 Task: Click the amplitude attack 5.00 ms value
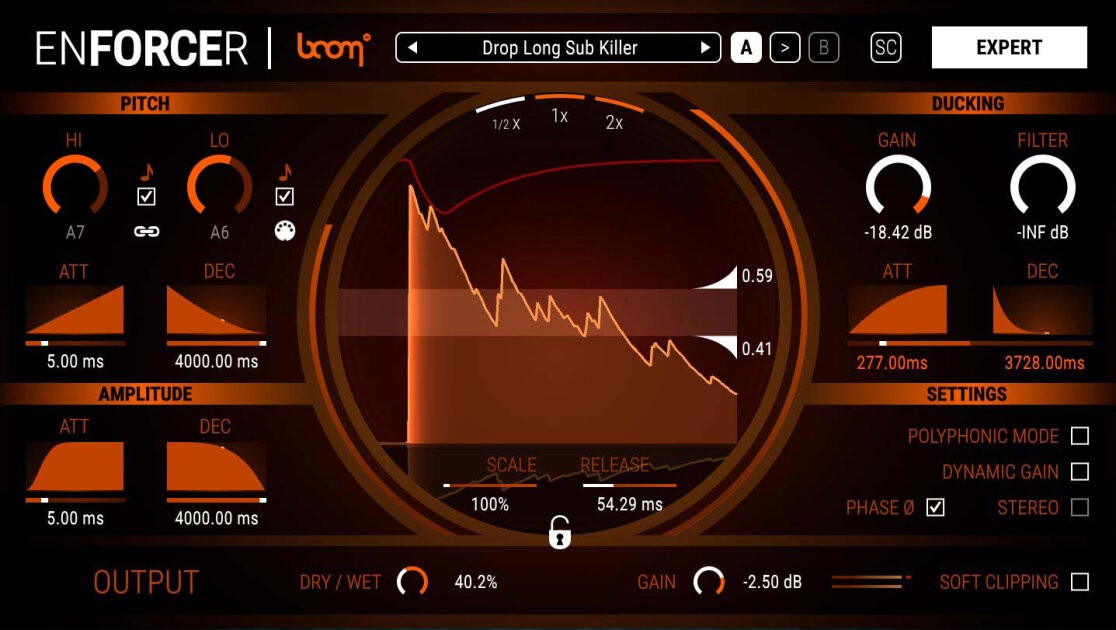[x=75, y=518]
